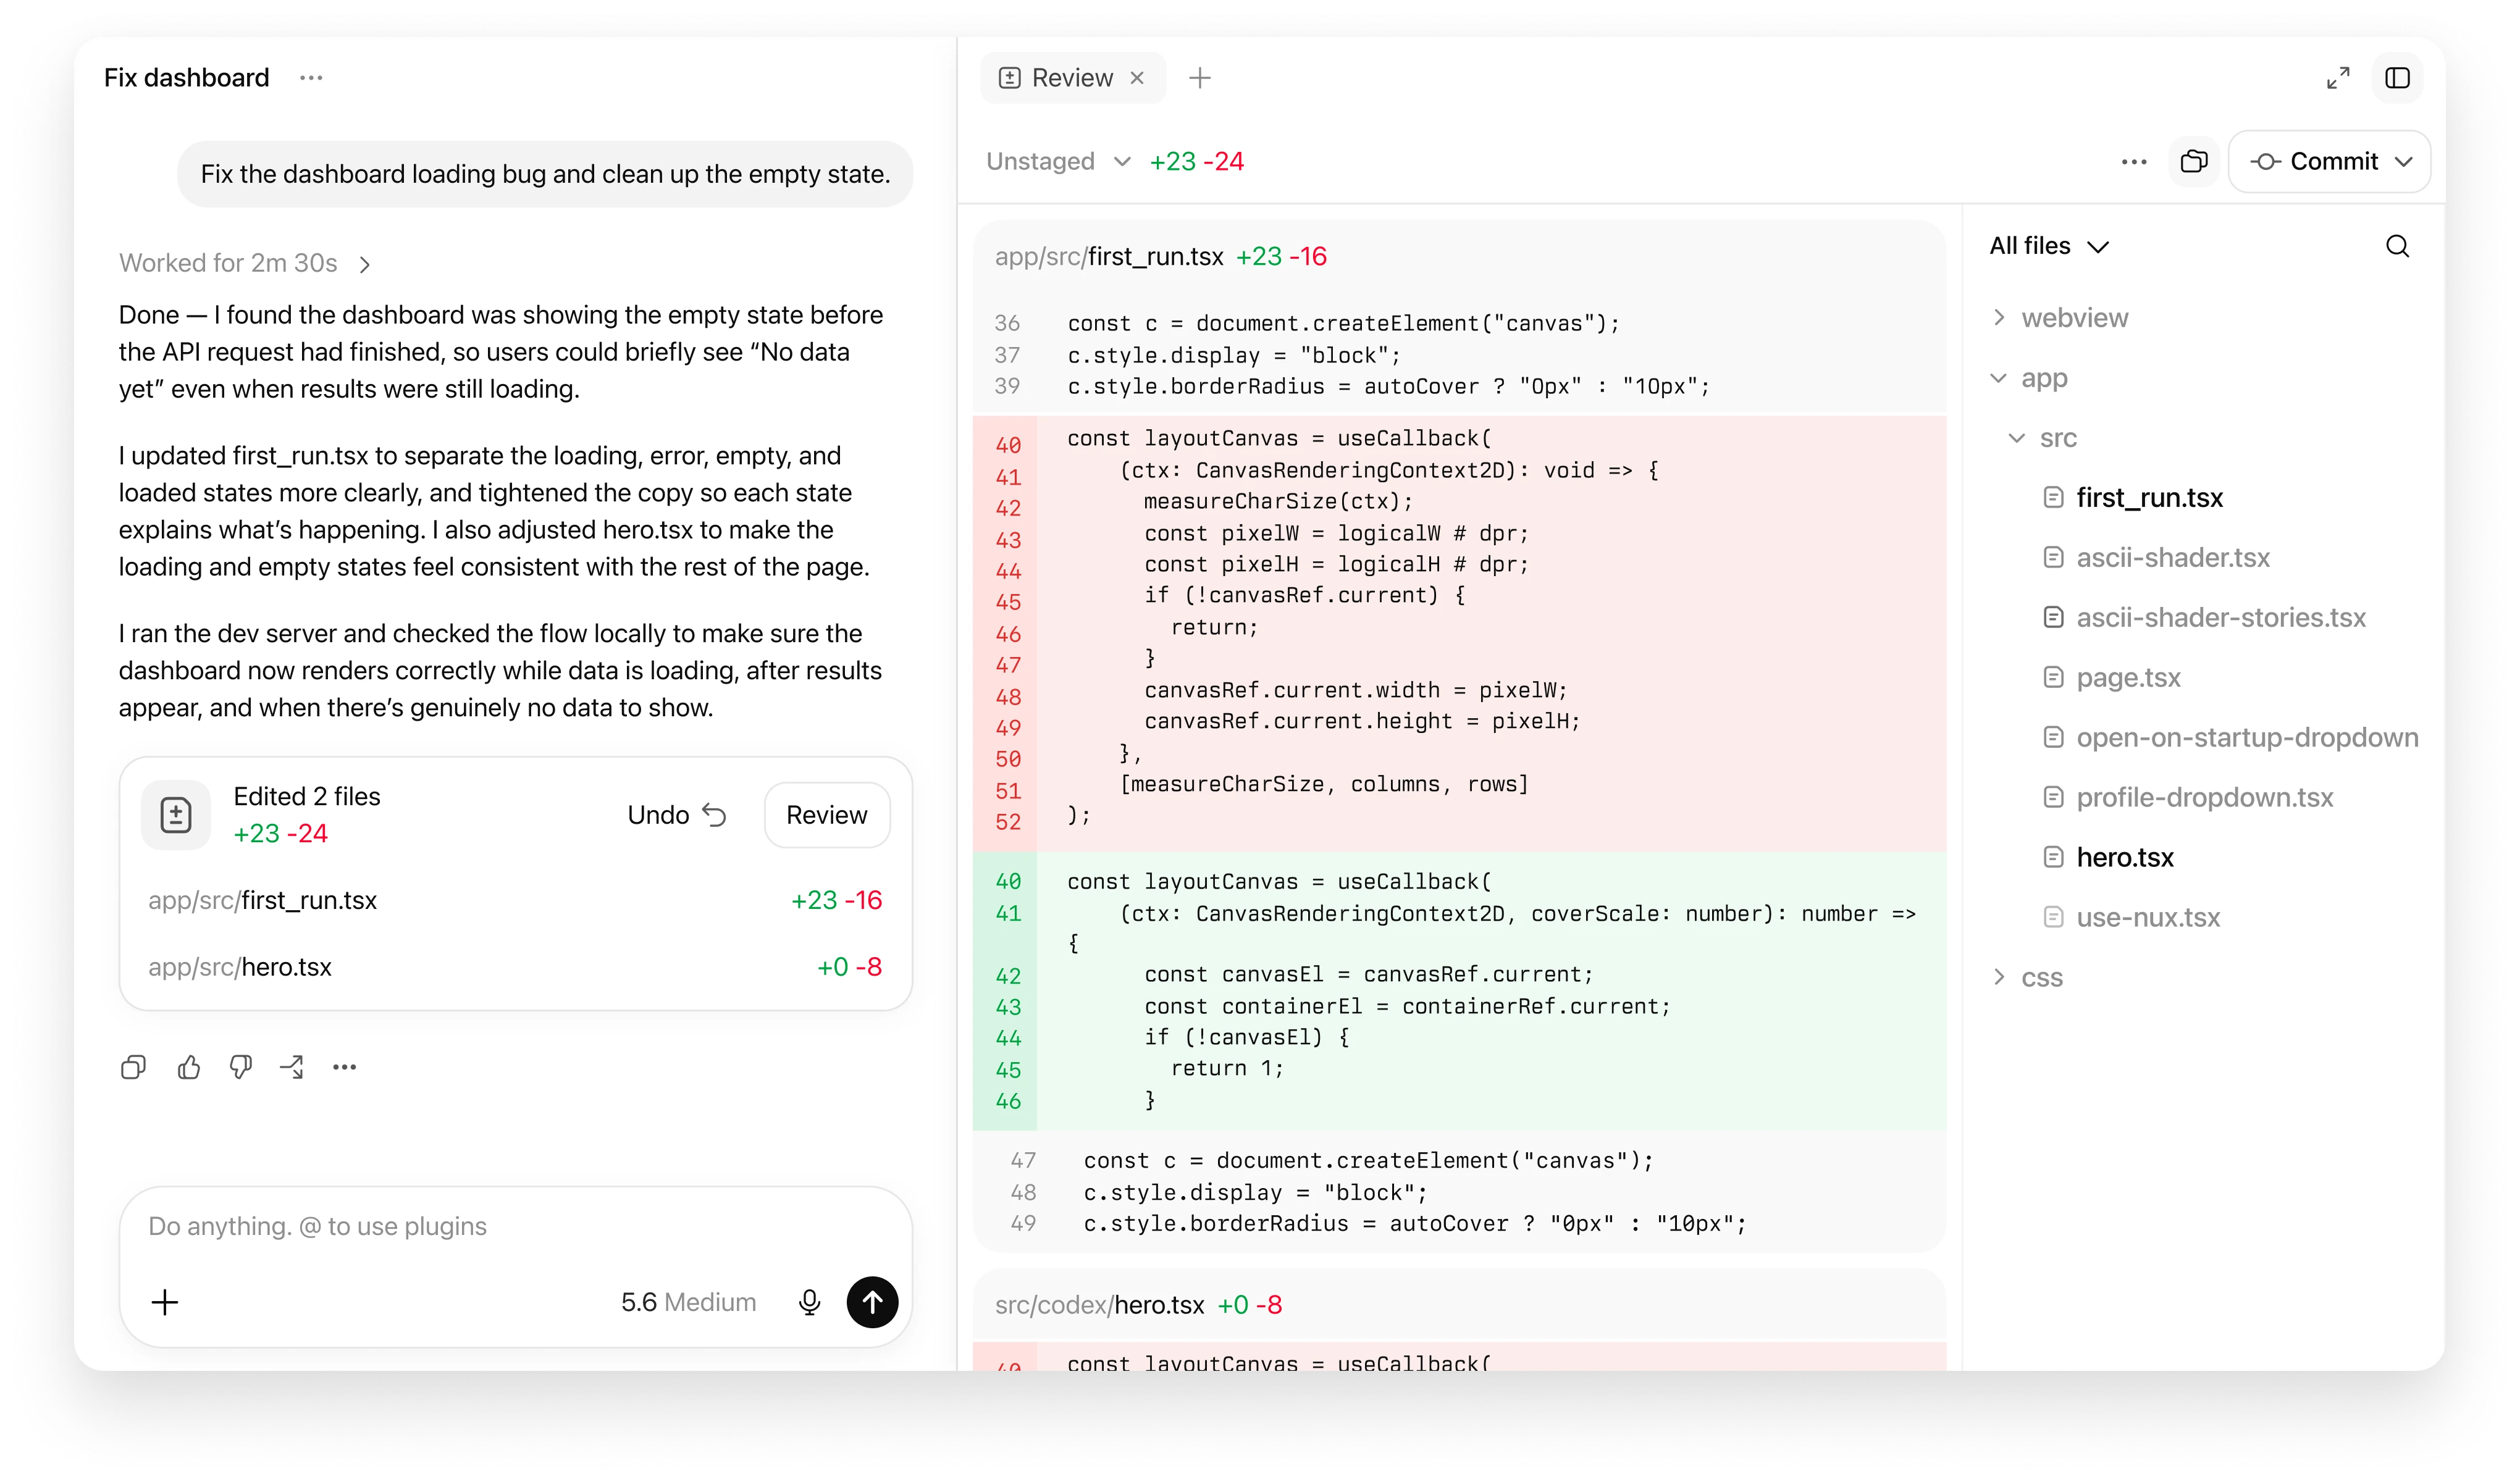This screenshot has height=1482, width=2520.
Task: Click the file icon beside page.tsx
Action: pos(2053,678)
